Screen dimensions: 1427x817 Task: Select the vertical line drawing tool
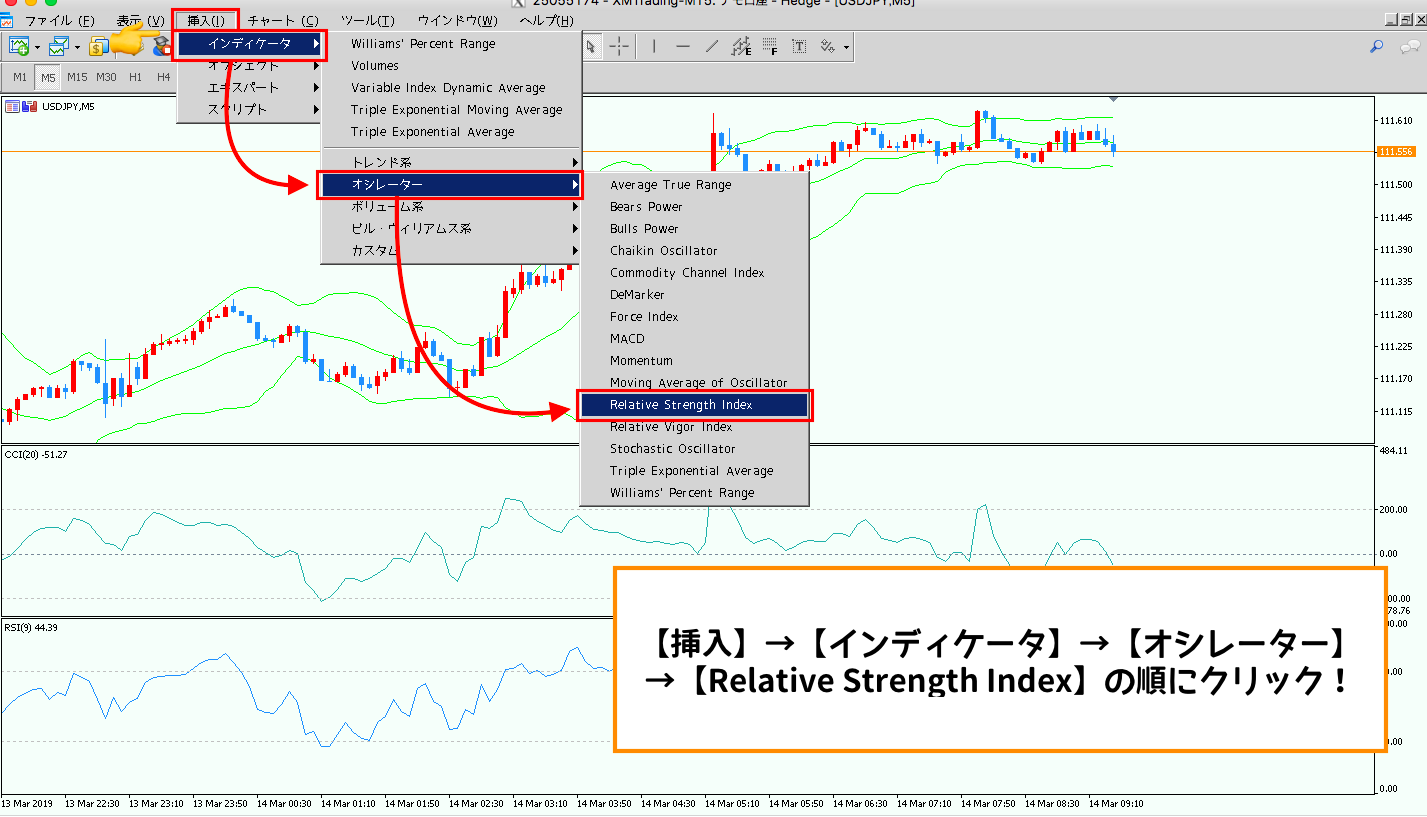[654, 46]
